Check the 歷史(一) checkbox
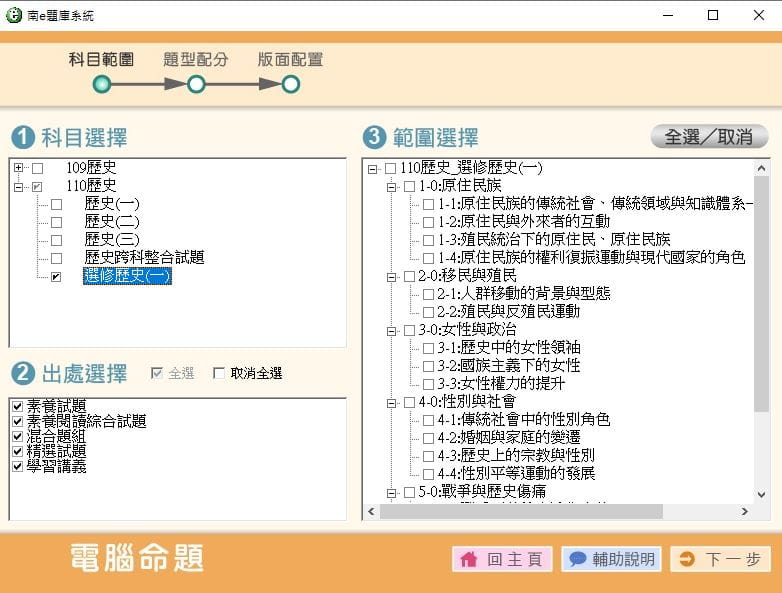 point(56,204)
